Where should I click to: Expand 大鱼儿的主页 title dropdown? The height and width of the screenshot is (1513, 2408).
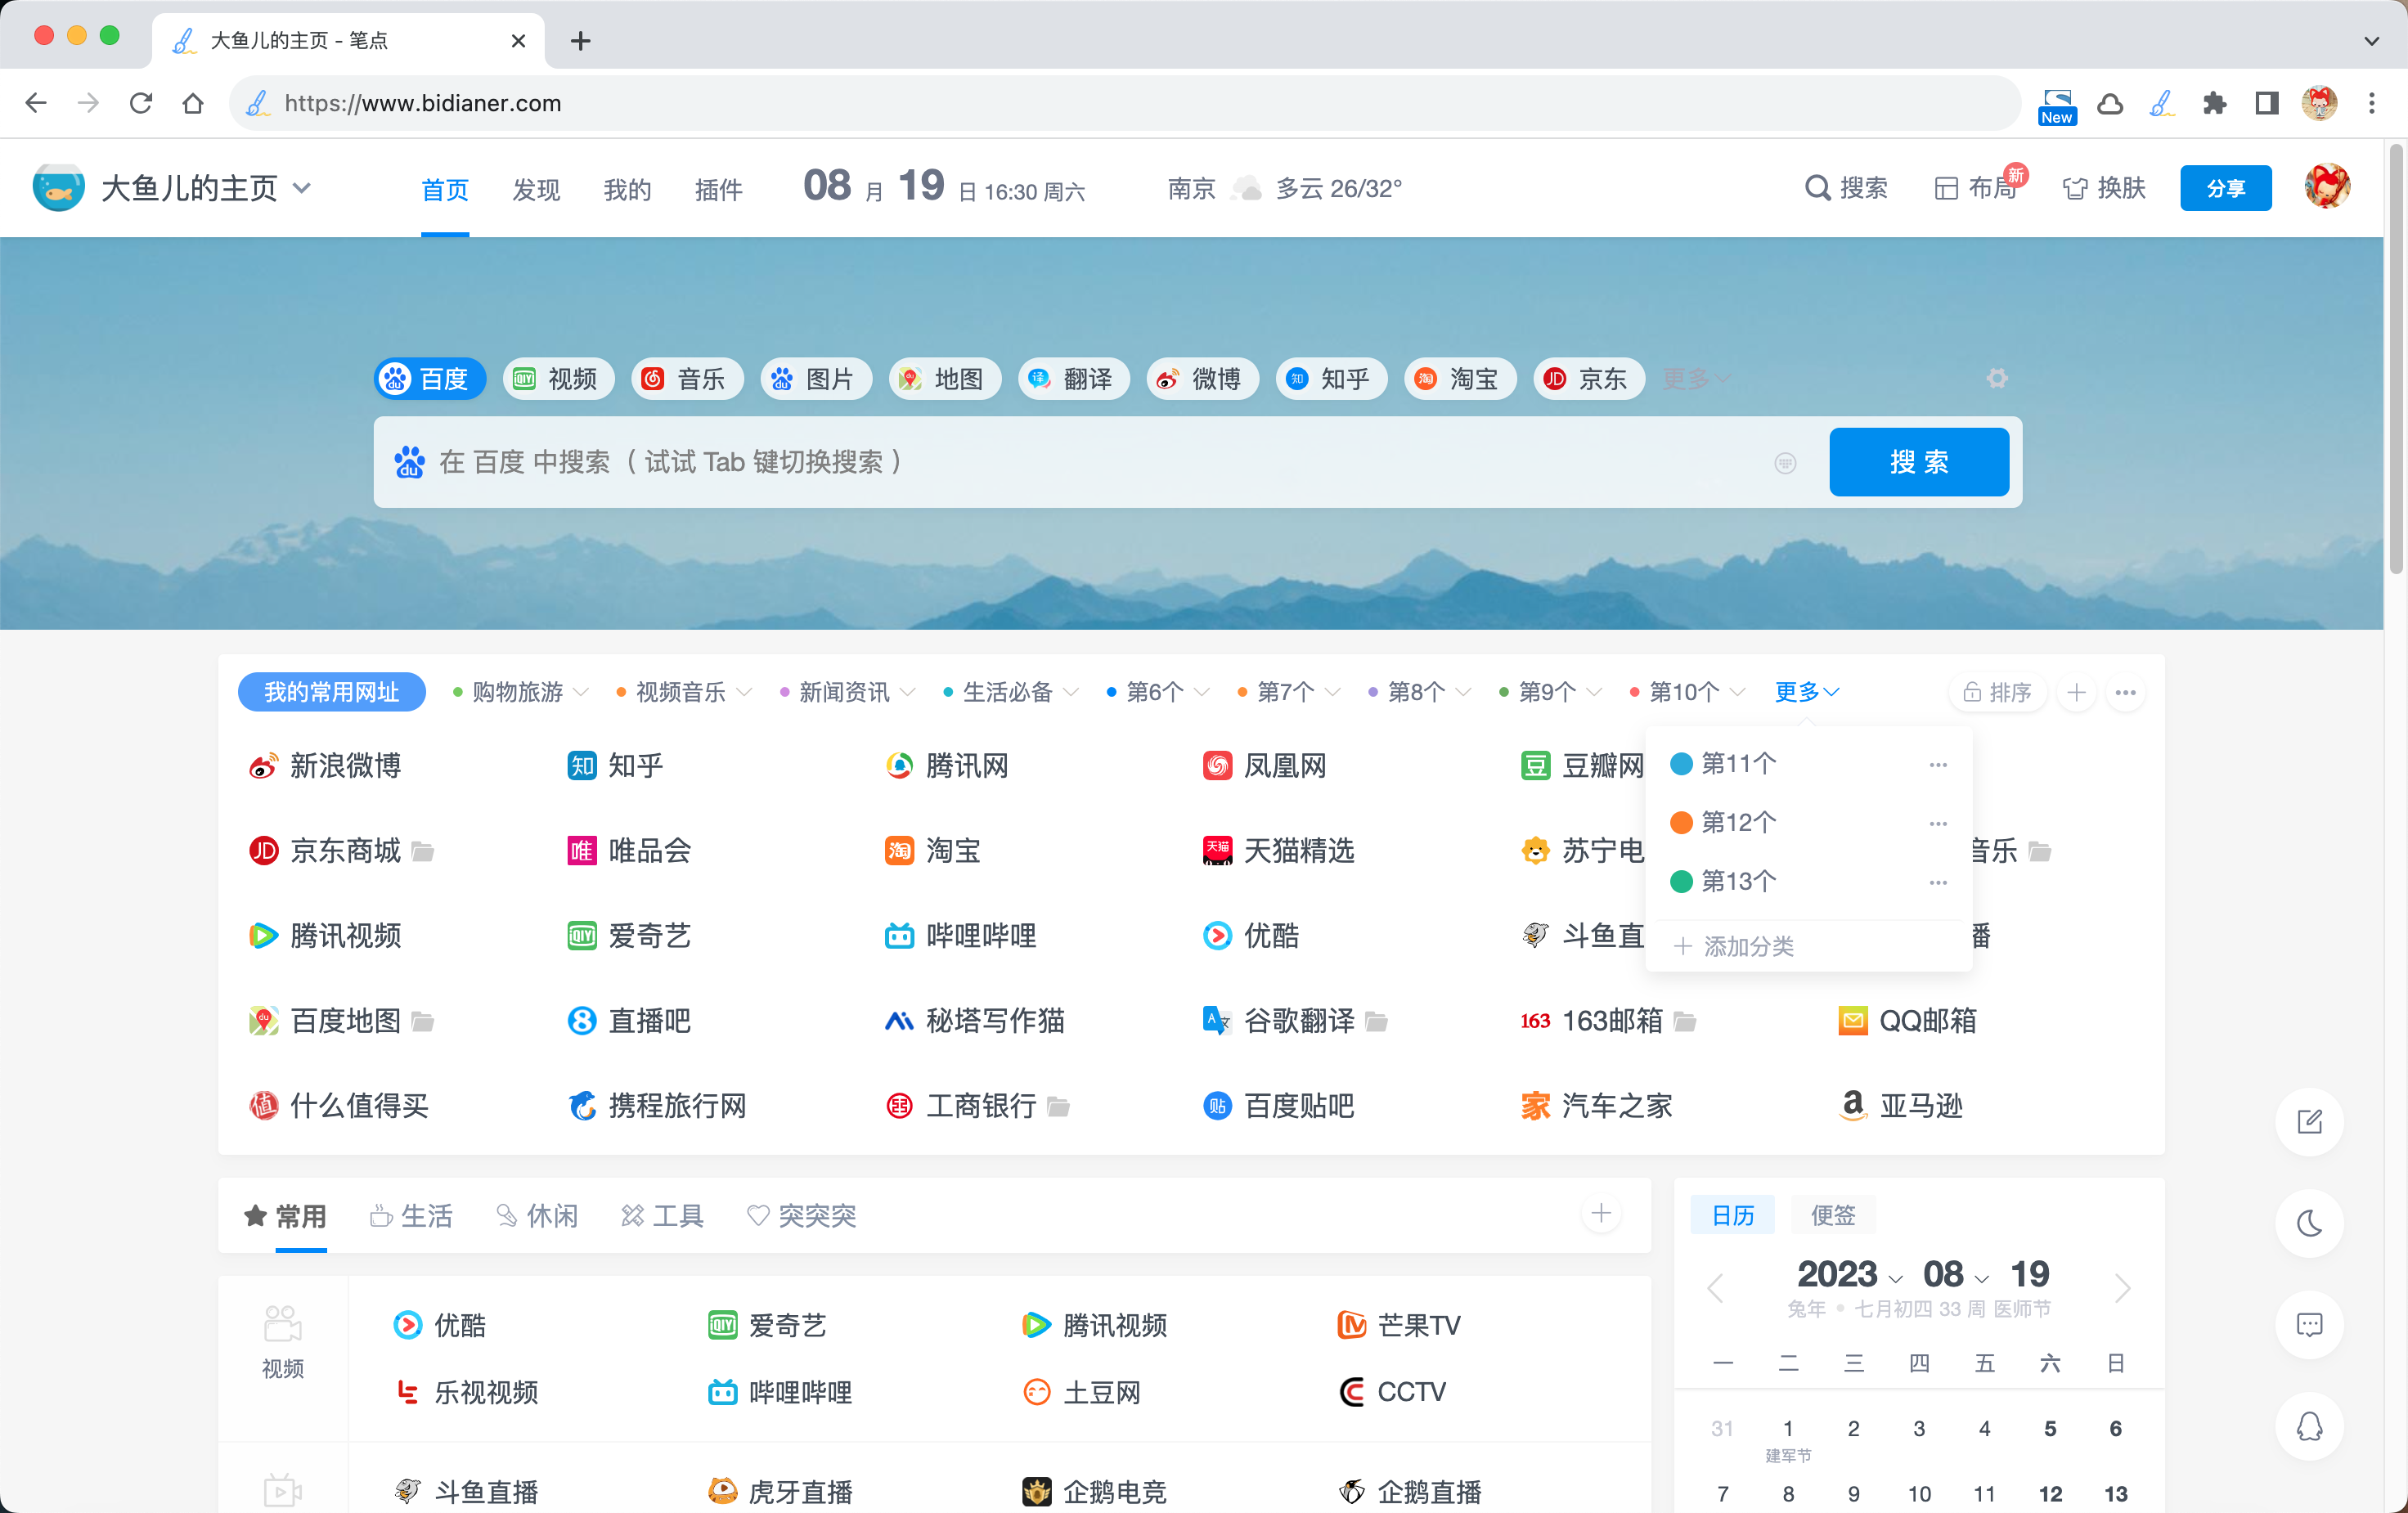coord(302,188)
